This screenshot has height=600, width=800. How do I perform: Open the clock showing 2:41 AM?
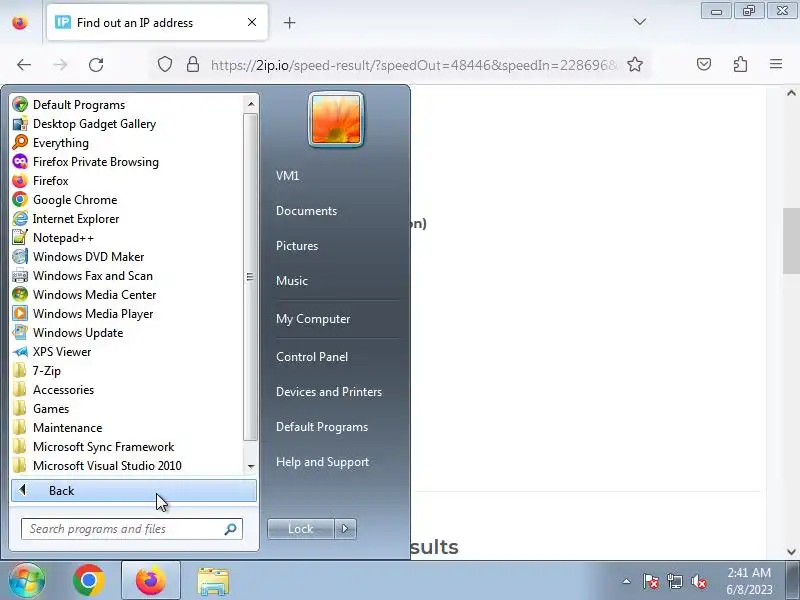click(749, 581)
